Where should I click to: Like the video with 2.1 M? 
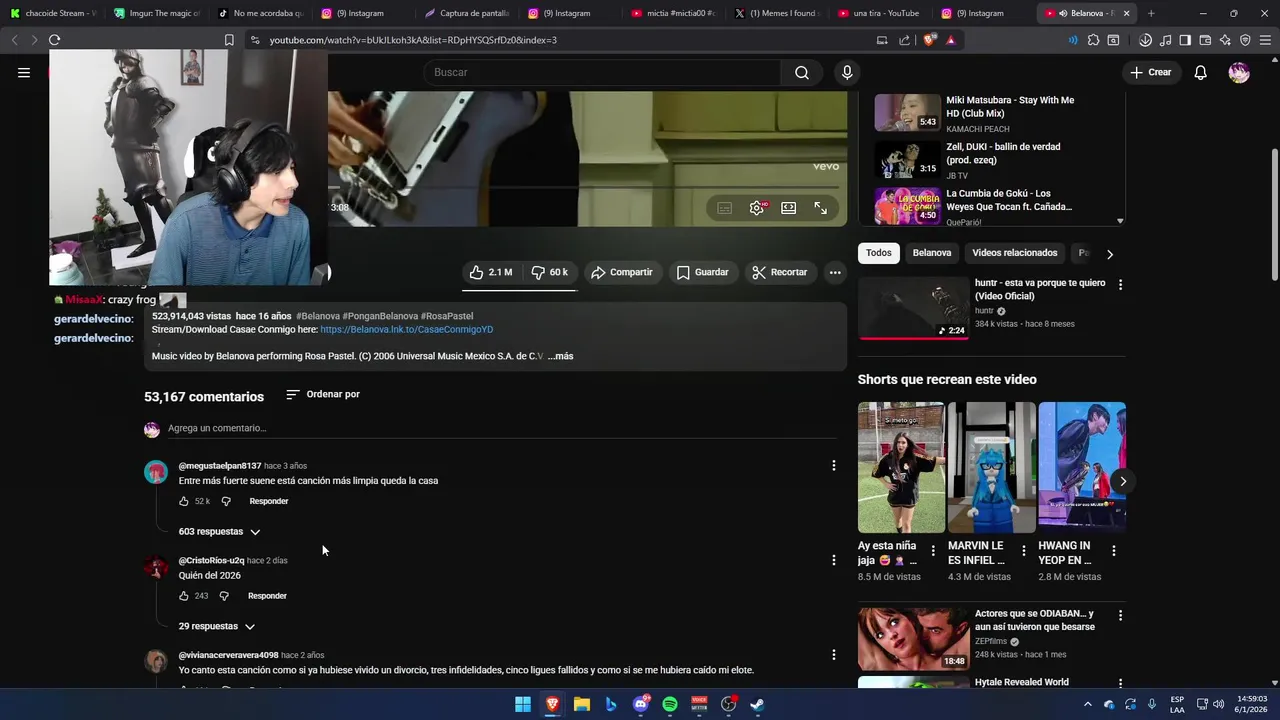(x=491, y=272)
